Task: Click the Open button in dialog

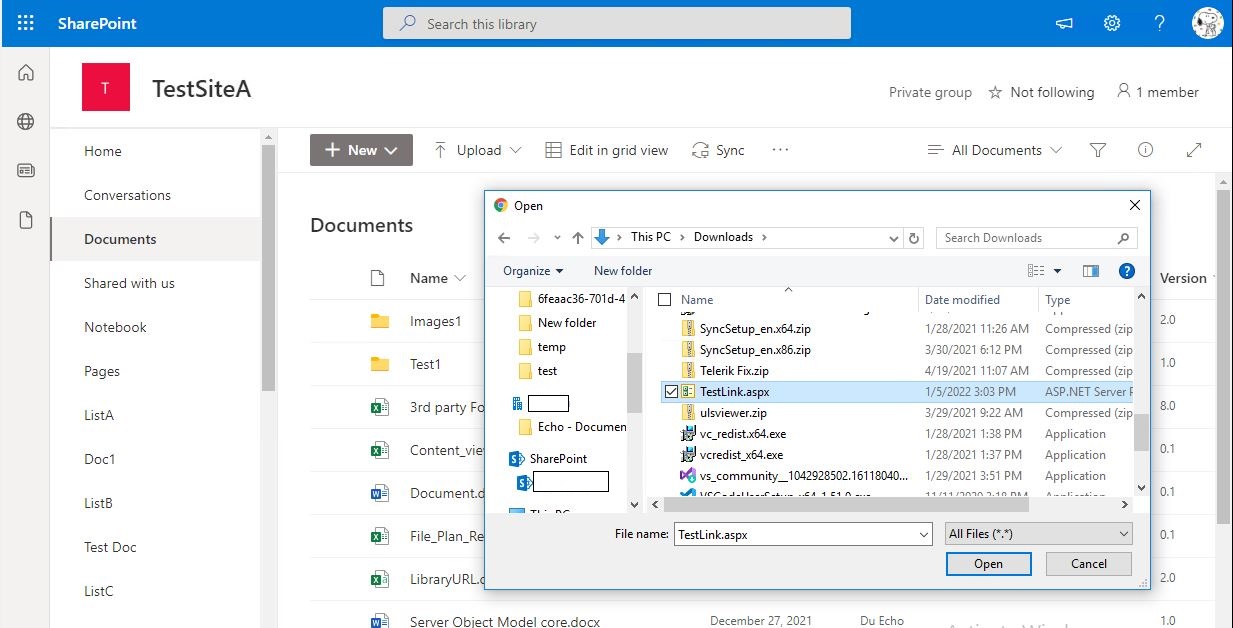Action: [x=988, y=564]
